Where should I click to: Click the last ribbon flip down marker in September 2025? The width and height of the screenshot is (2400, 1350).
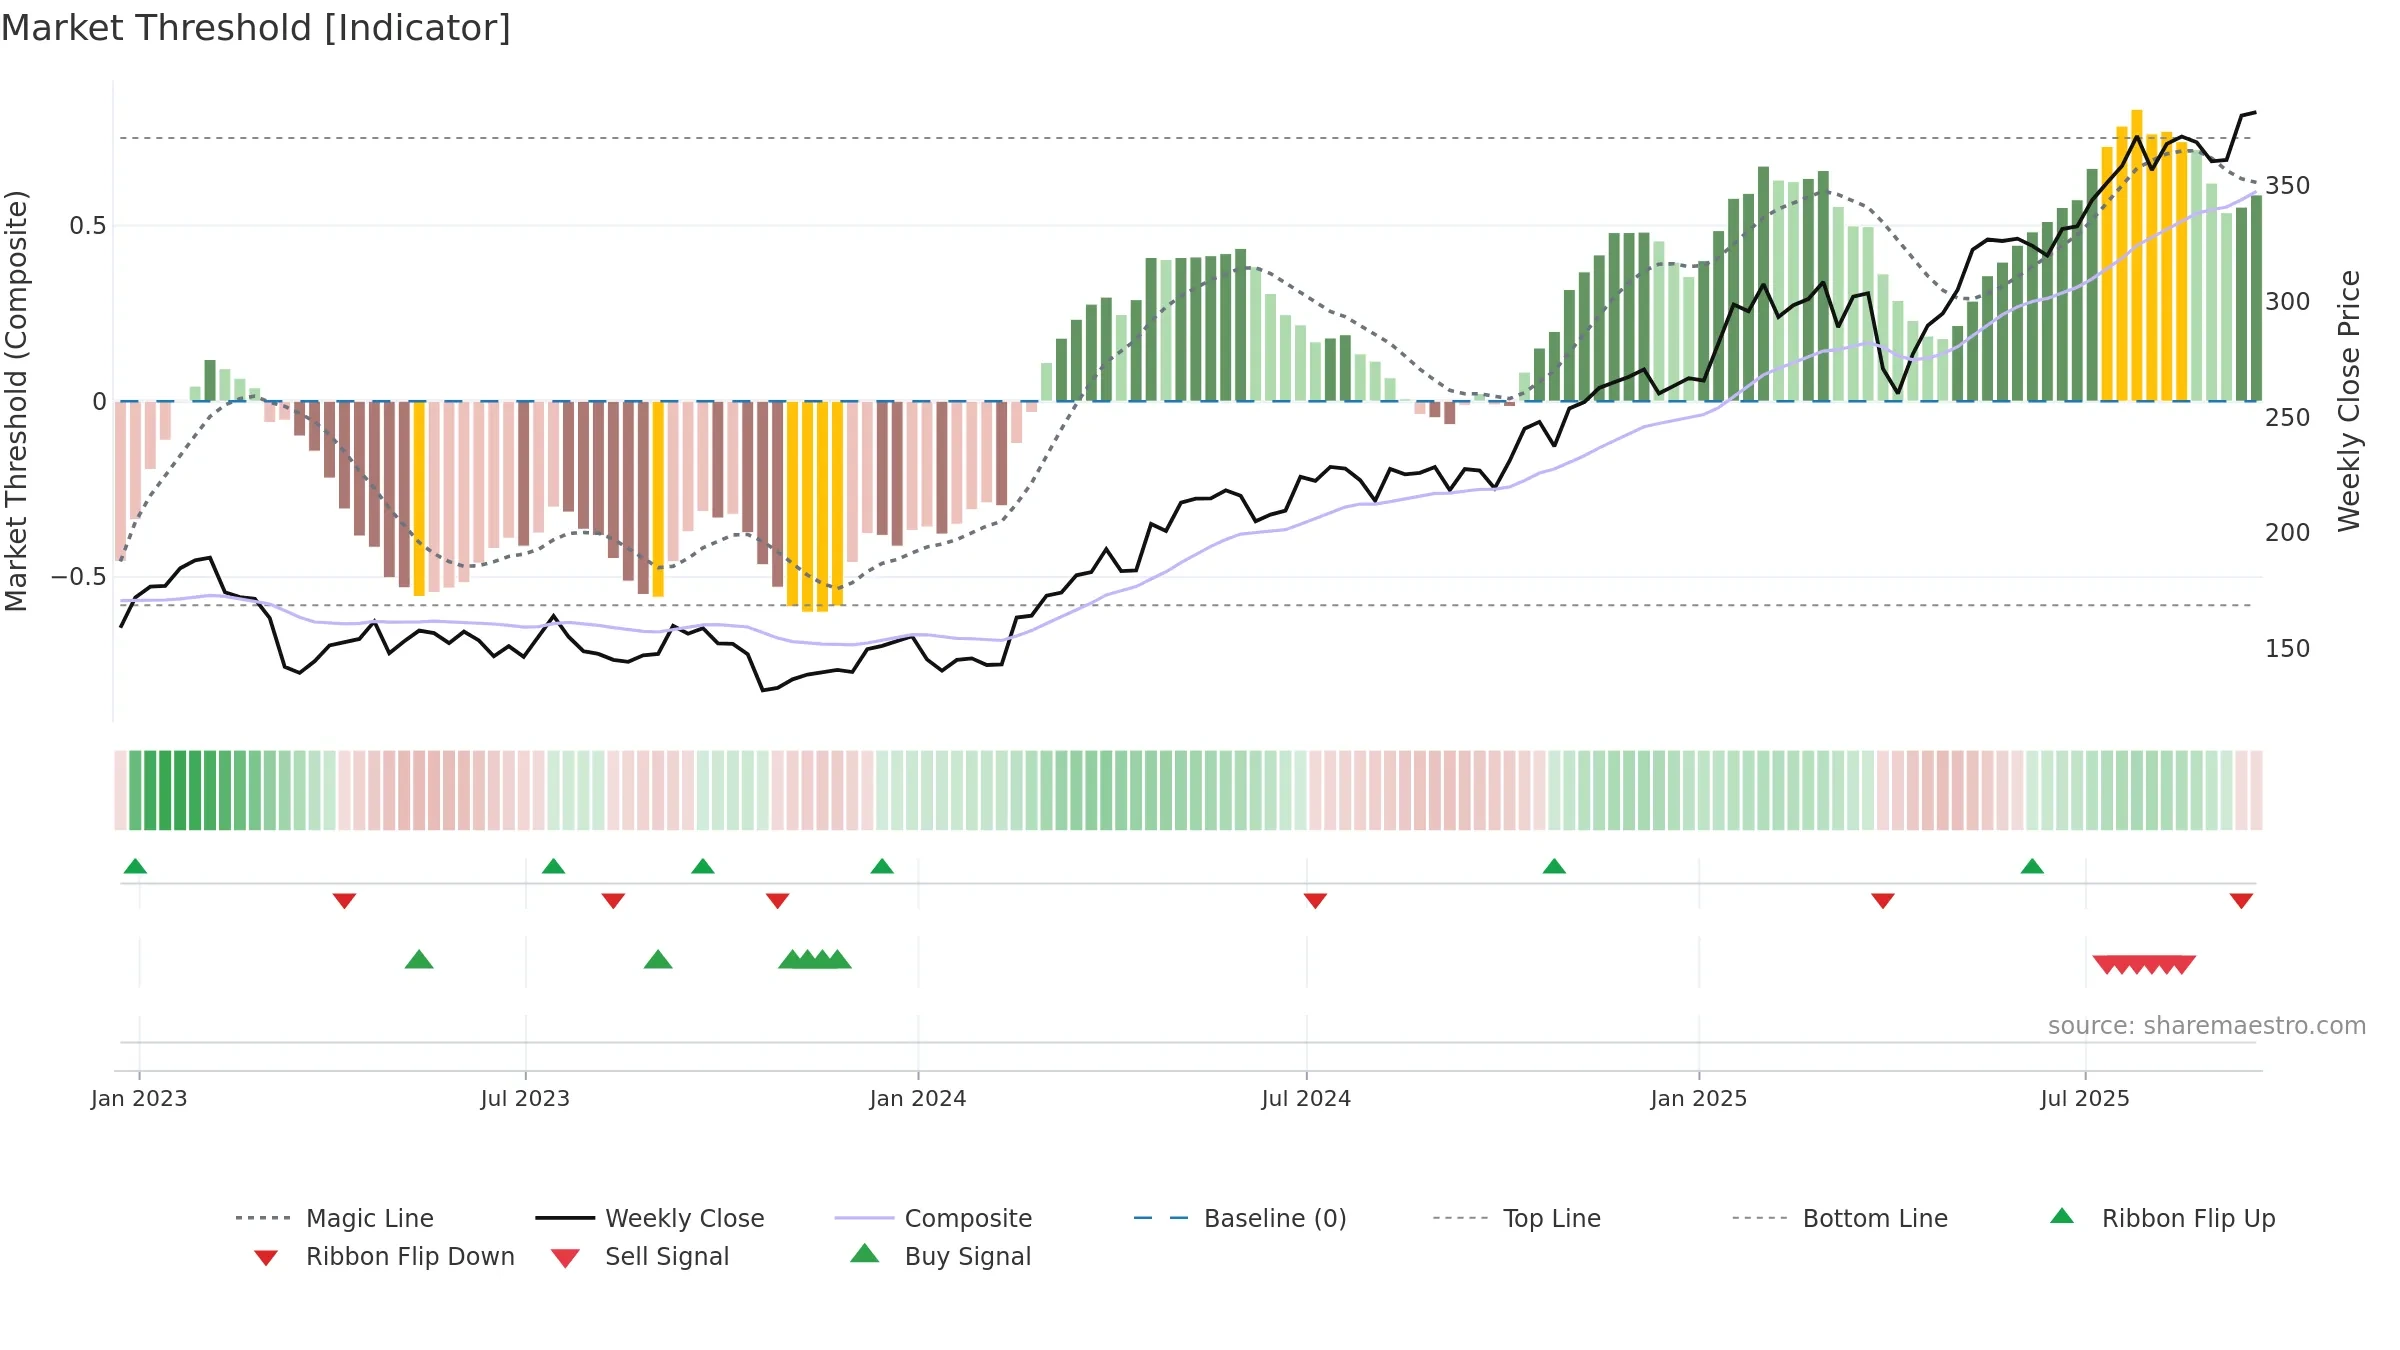2241,901
